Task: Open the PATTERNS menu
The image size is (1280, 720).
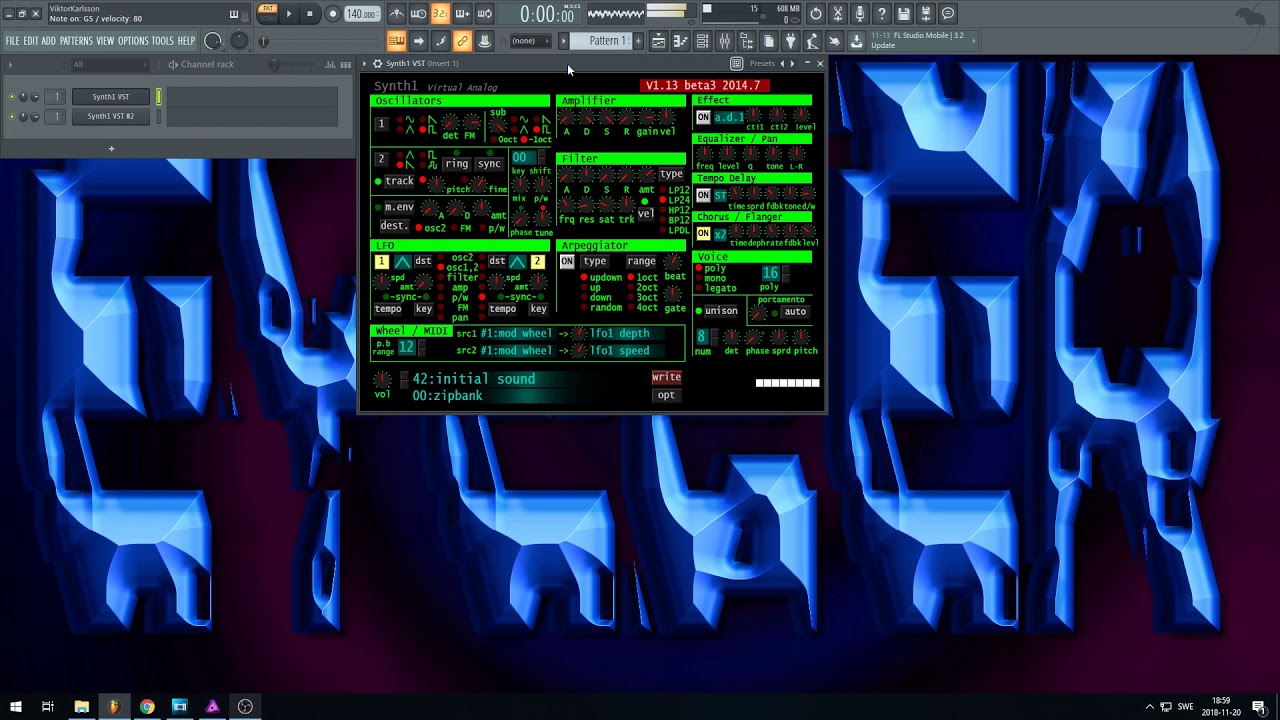Action: coord(76,41)
